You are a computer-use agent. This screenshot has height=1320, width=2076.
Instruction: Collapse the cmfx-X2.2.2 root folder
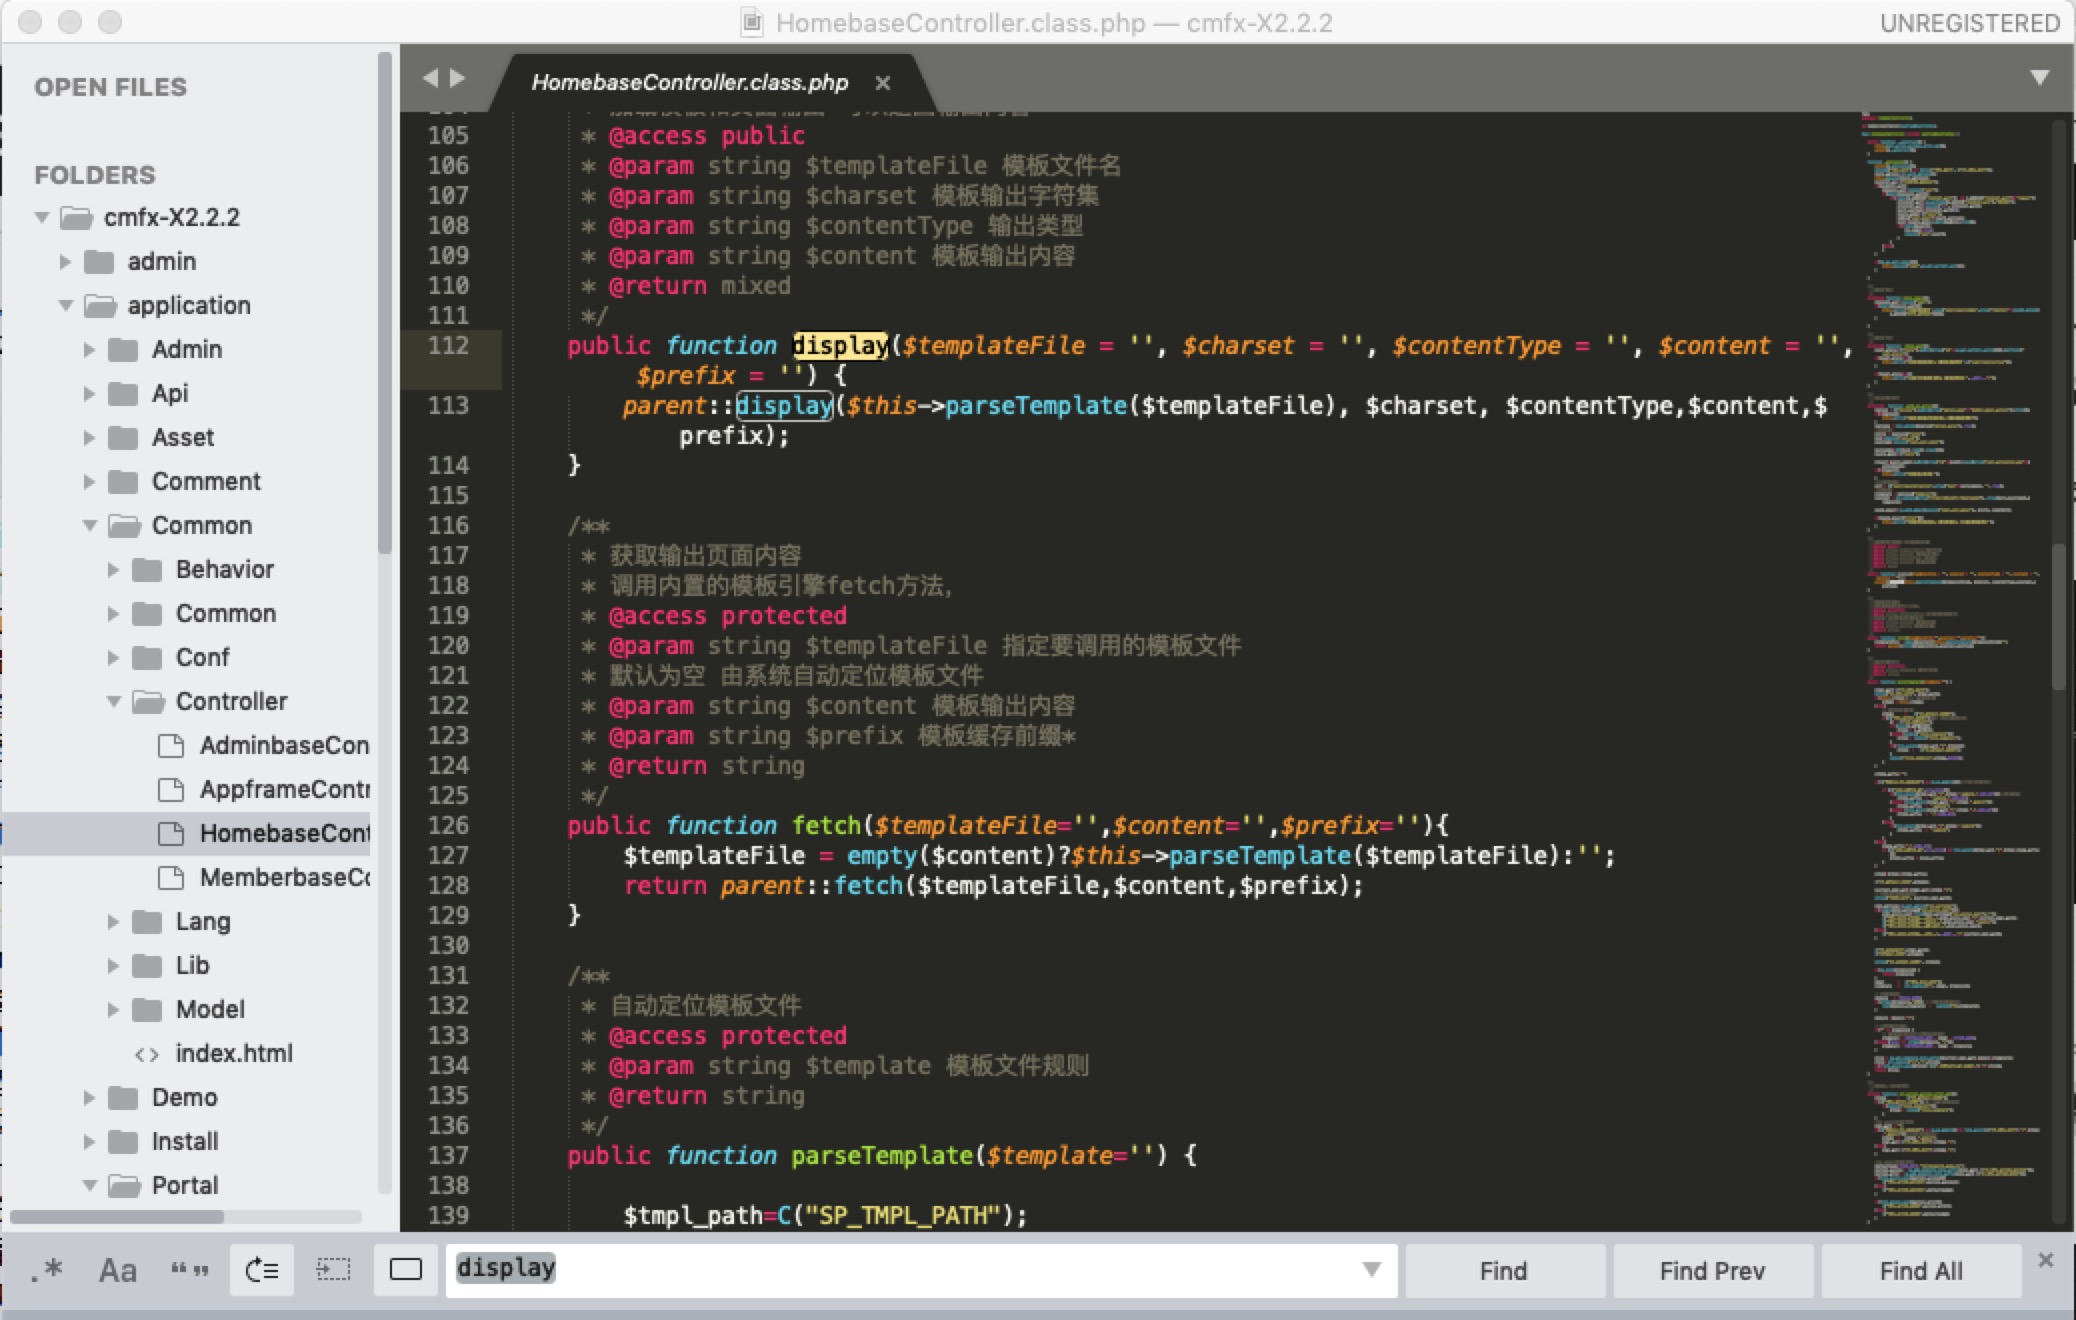42,217
